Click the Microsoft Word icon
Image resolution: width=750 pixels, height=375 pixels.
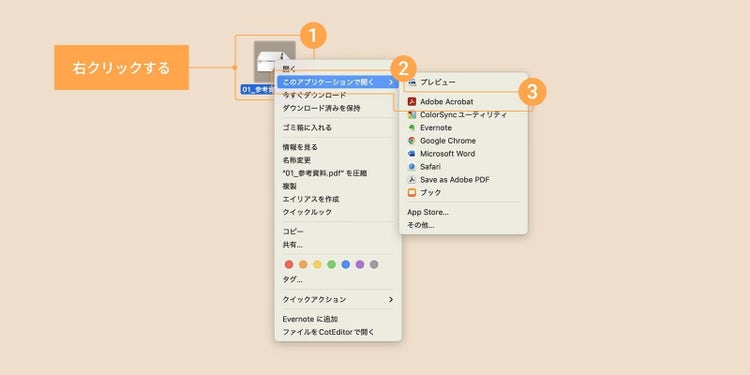411,154
